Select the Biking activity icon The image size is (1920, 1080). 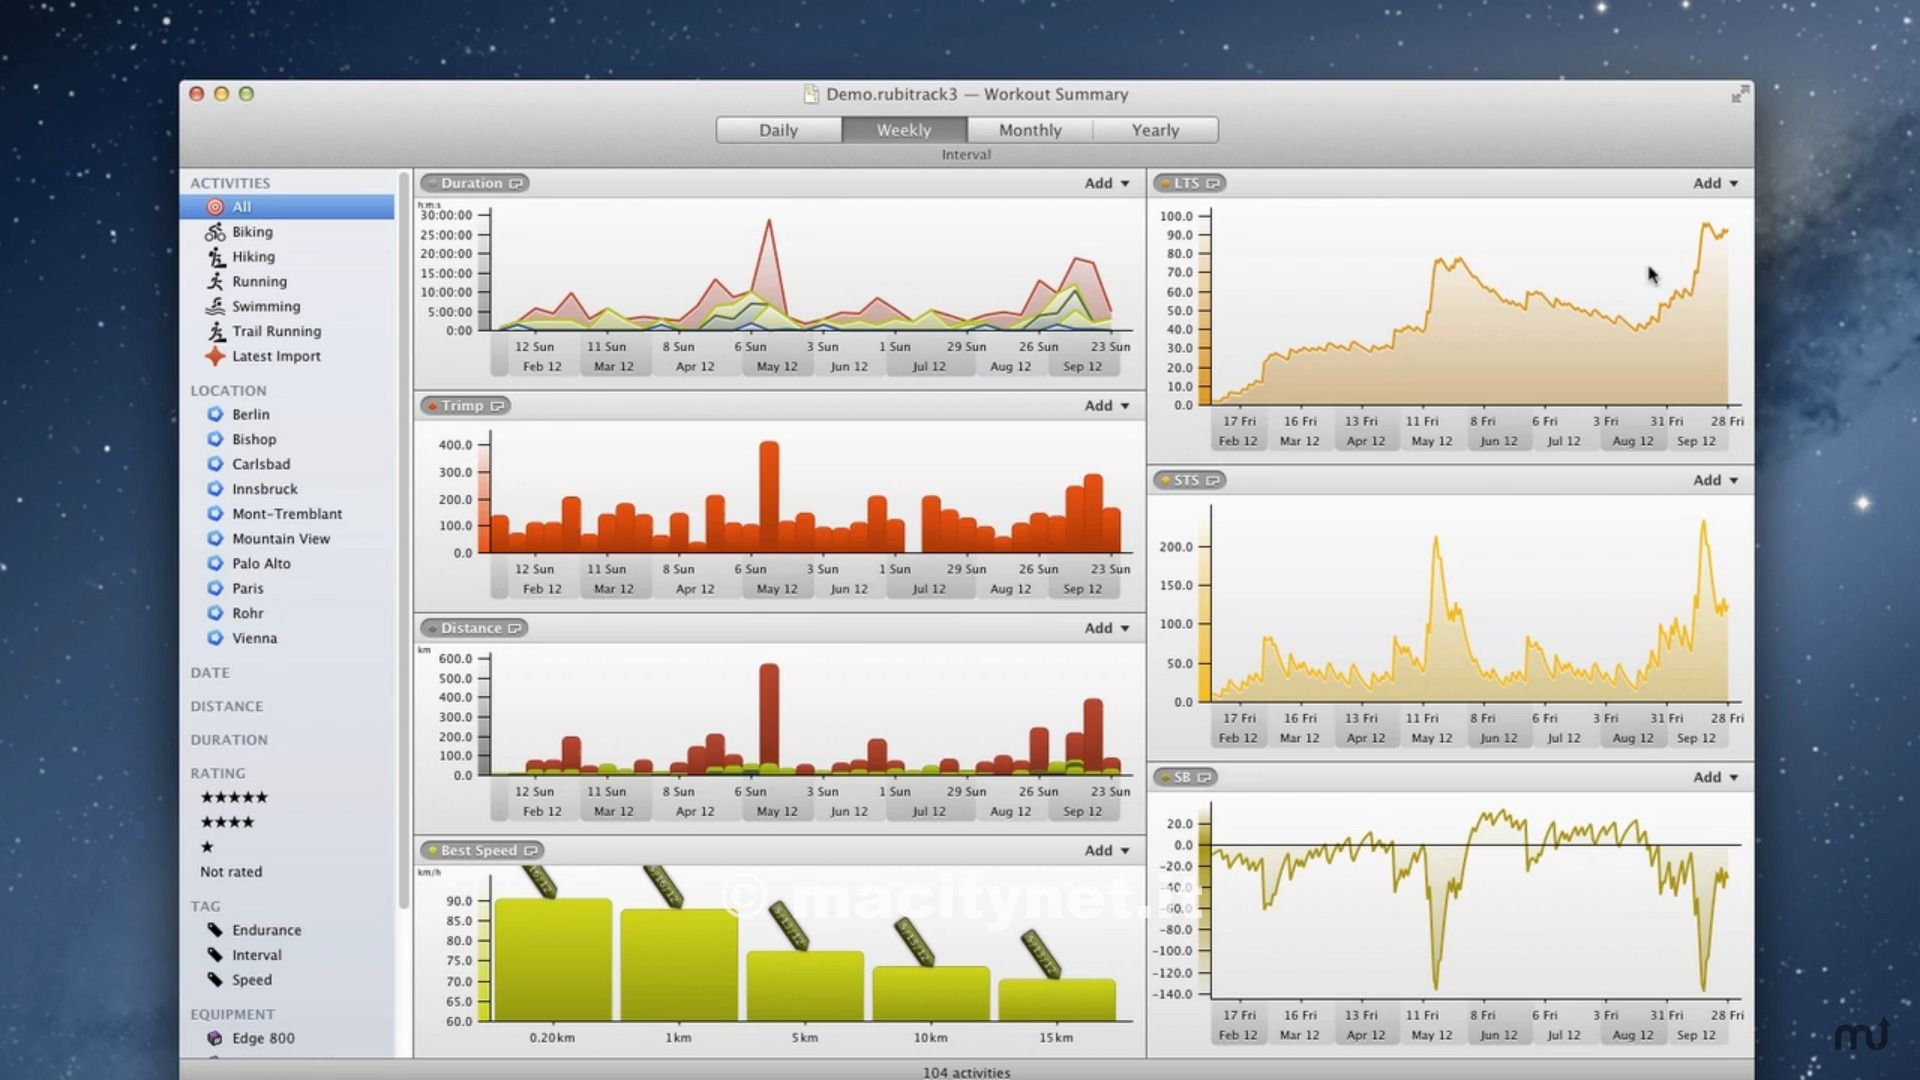[215, 232]
